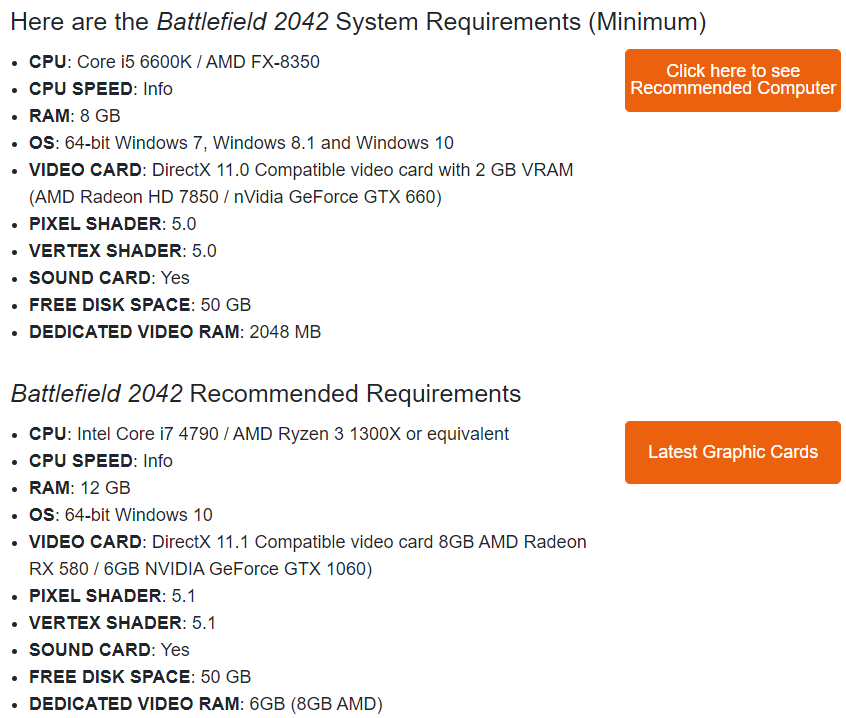The image size is (846, 718).
Task: Click the VERTEX SHADER 5.0 entry
Action: coord(122,251)
